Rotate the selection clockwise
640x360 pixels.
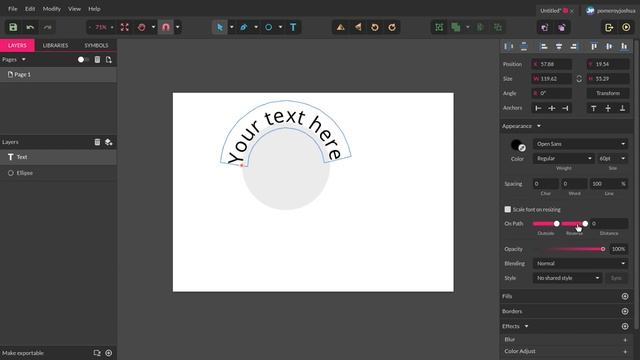pos(392,27)
